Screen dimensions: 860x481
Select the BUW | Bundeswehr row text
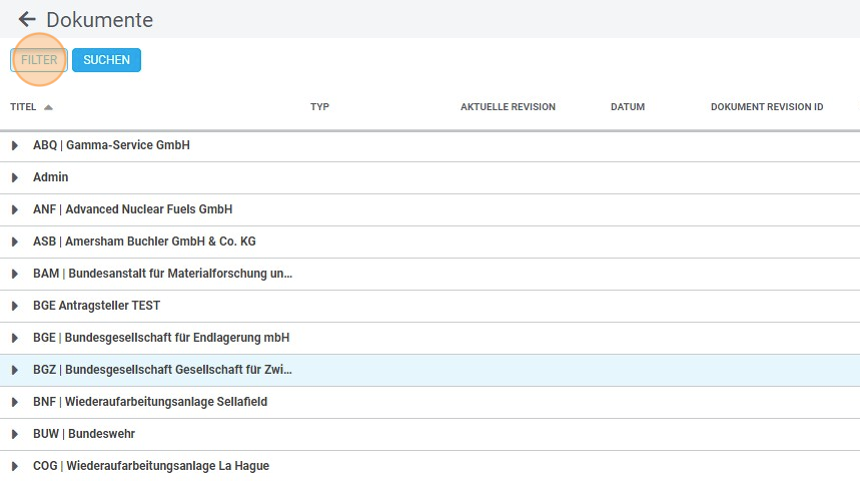point(84,434)
